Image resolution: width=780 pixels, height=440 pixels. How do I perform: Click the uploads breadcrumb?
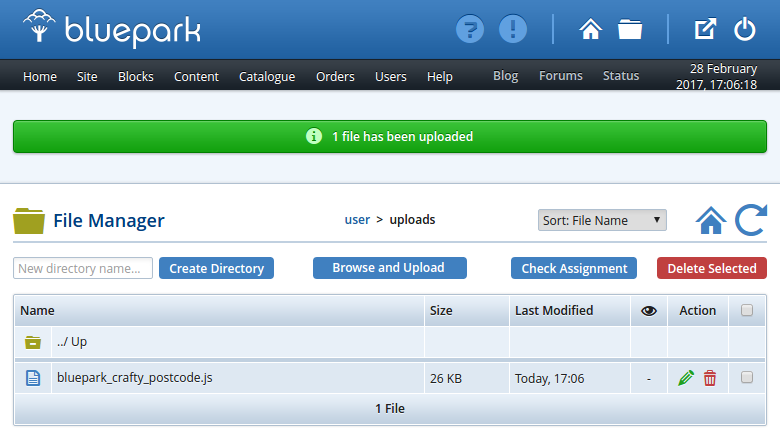tap(412, 220)
